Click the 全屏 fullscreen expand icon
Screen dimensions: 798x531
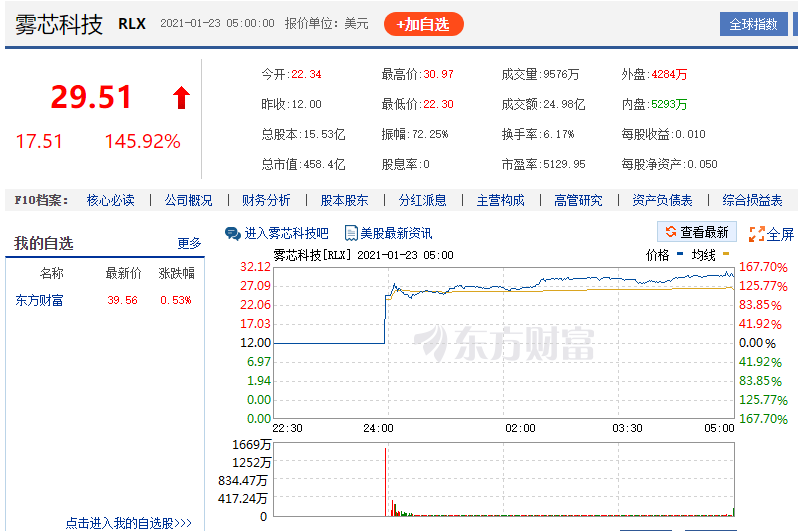[757, 234]
